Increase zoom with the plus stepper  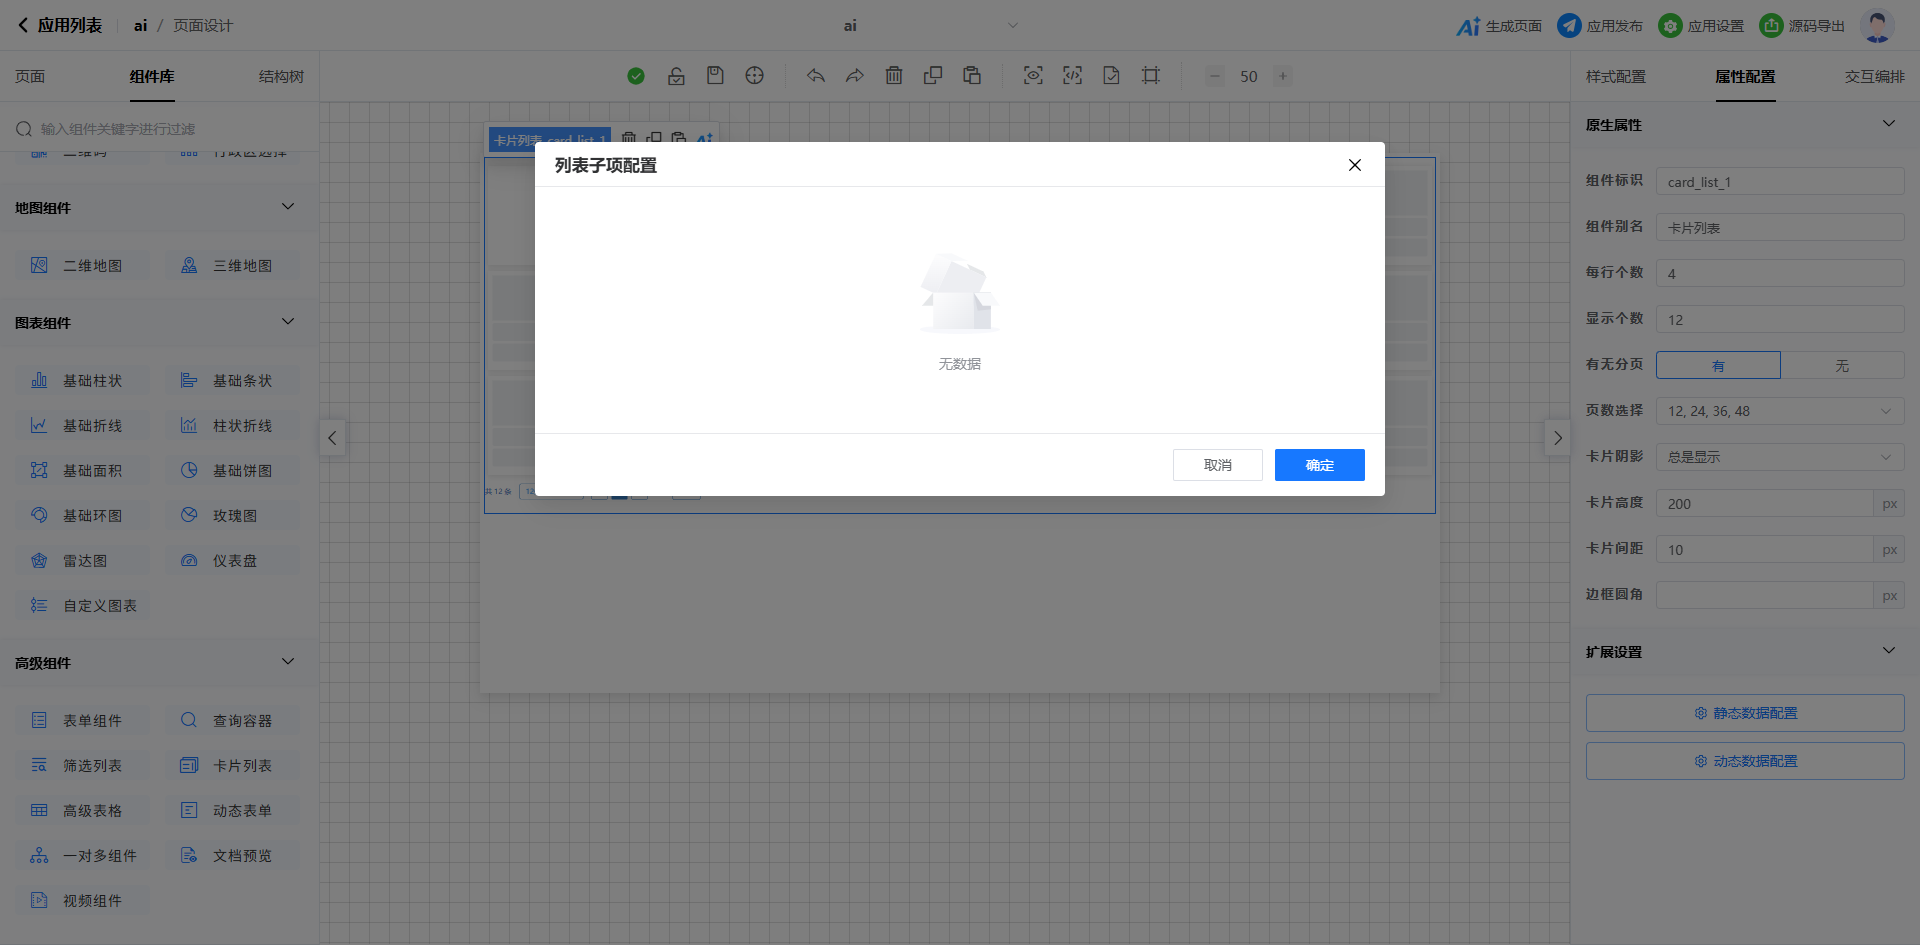(1283, 76)
